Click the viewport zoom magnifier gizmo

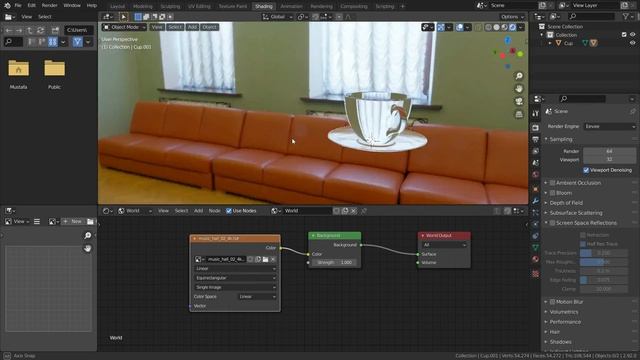coord(519,76)
